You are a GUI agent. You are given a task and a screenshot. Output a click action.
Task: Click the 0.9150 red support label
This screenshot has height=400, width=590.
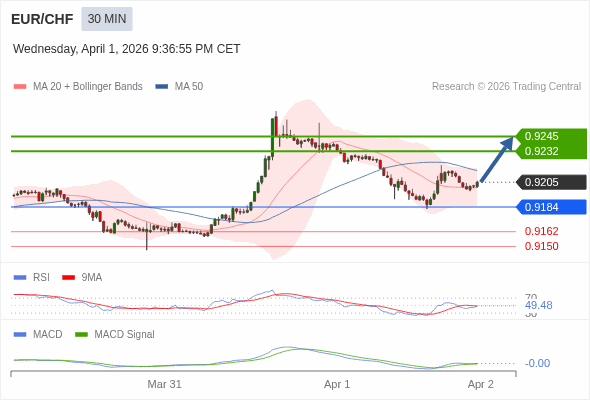tap(541, 246)
